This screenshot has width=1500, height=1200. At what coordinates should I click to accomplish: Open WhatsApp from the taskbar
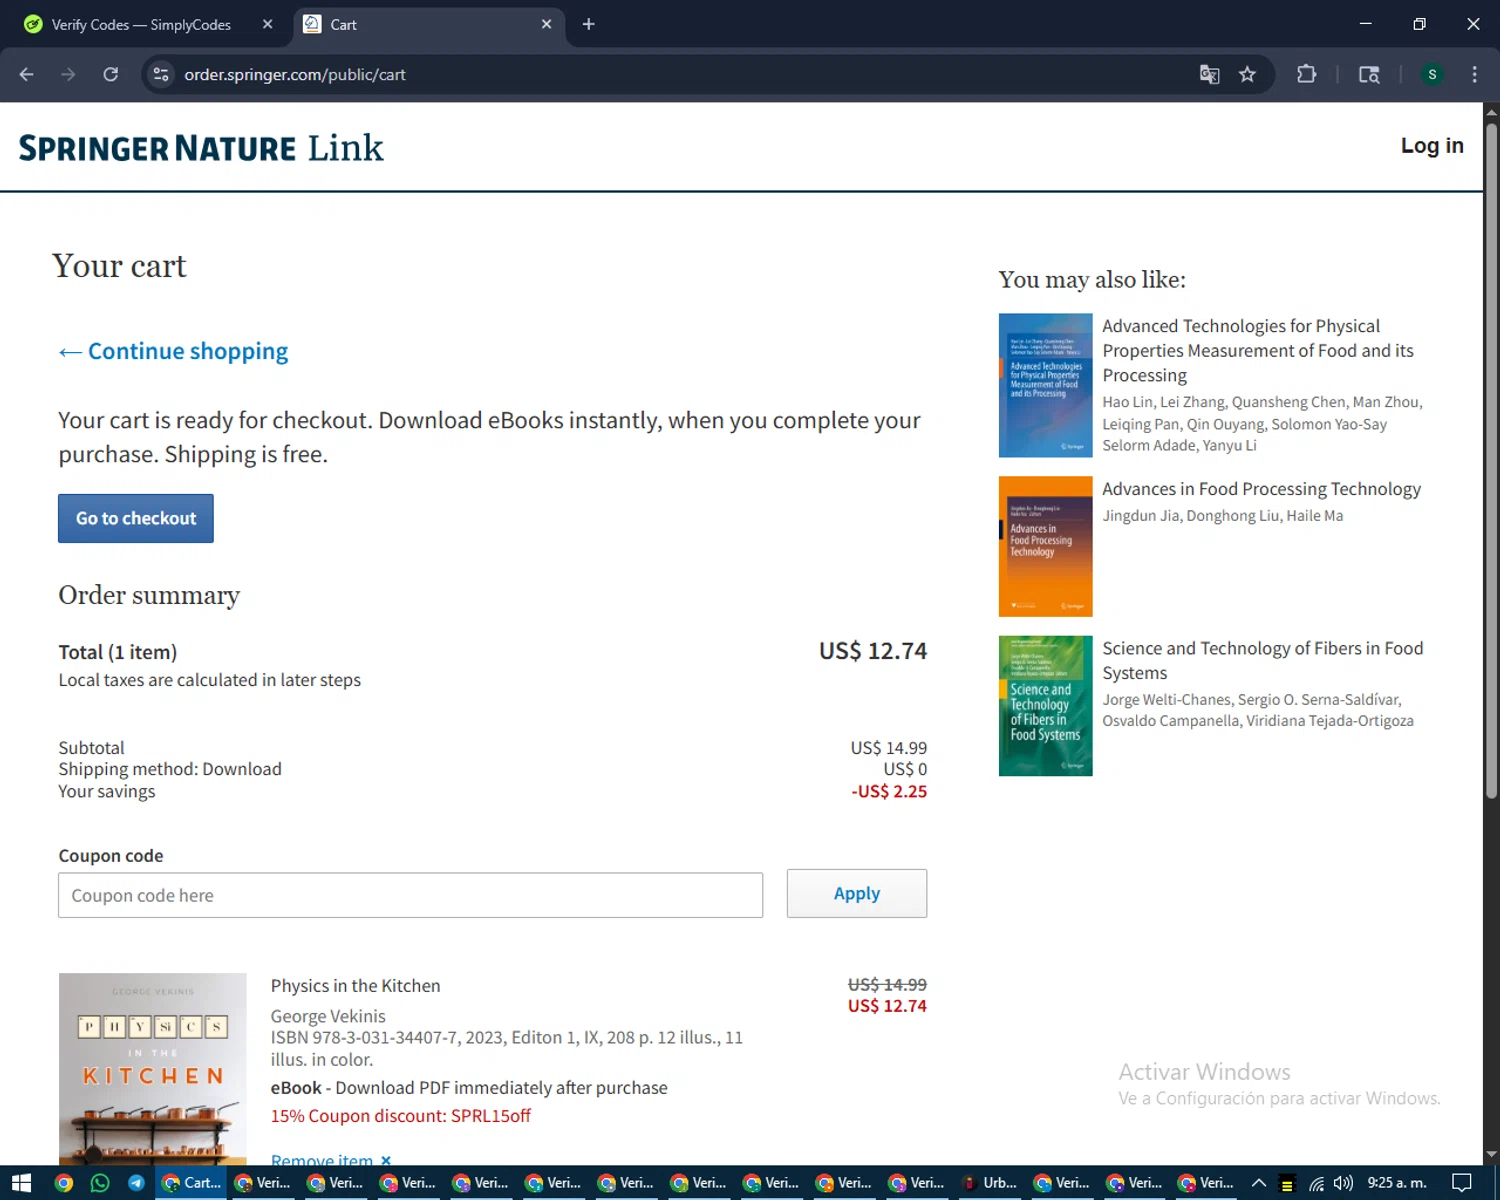(100, 1183)
